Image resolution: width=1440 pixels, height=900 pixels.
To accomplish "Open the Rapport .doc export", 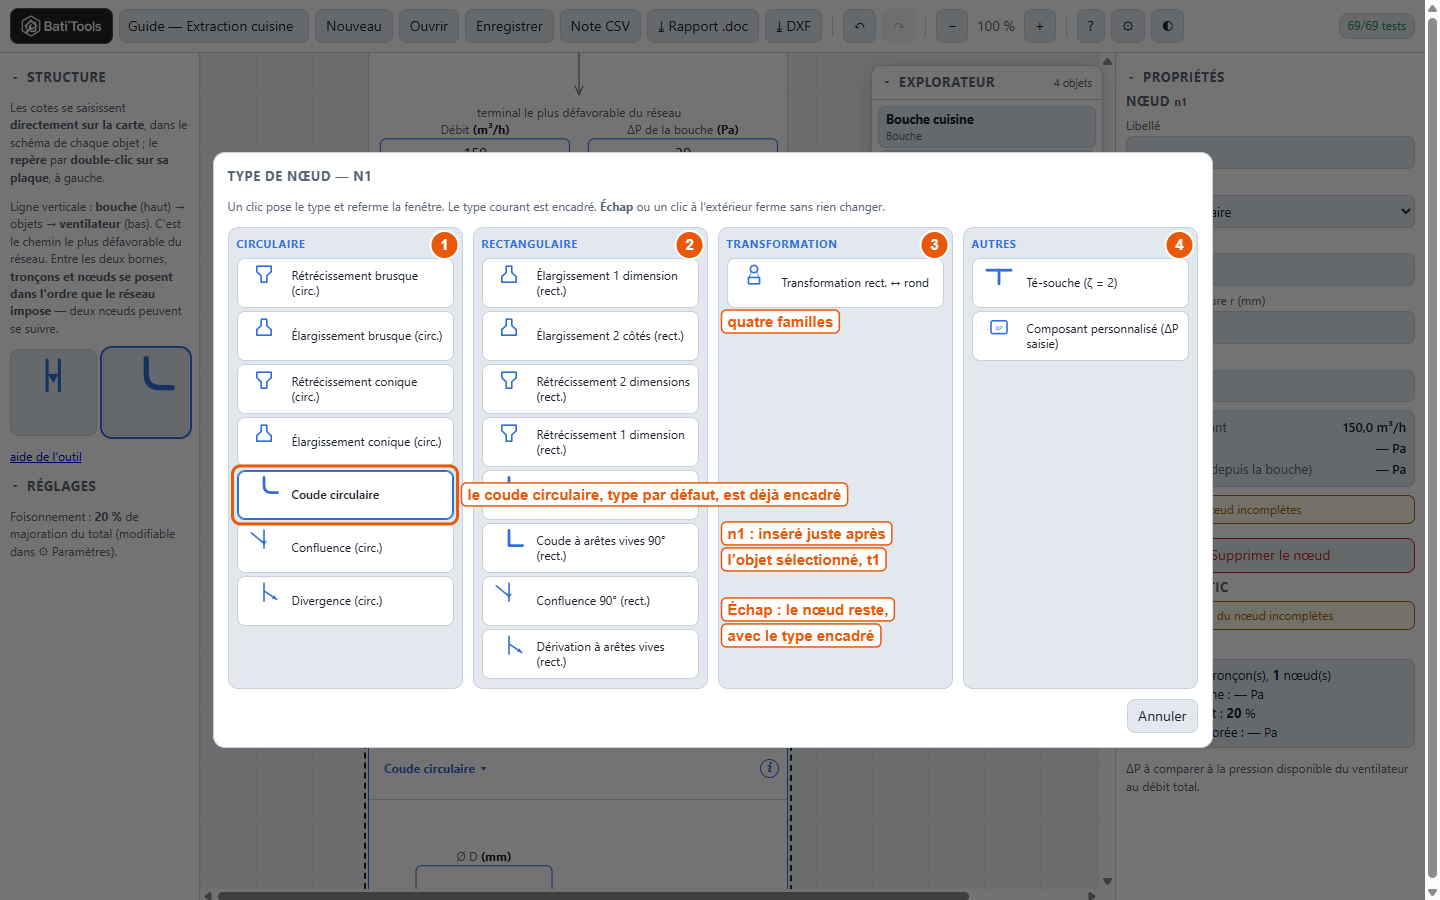I will pos(703,26).
